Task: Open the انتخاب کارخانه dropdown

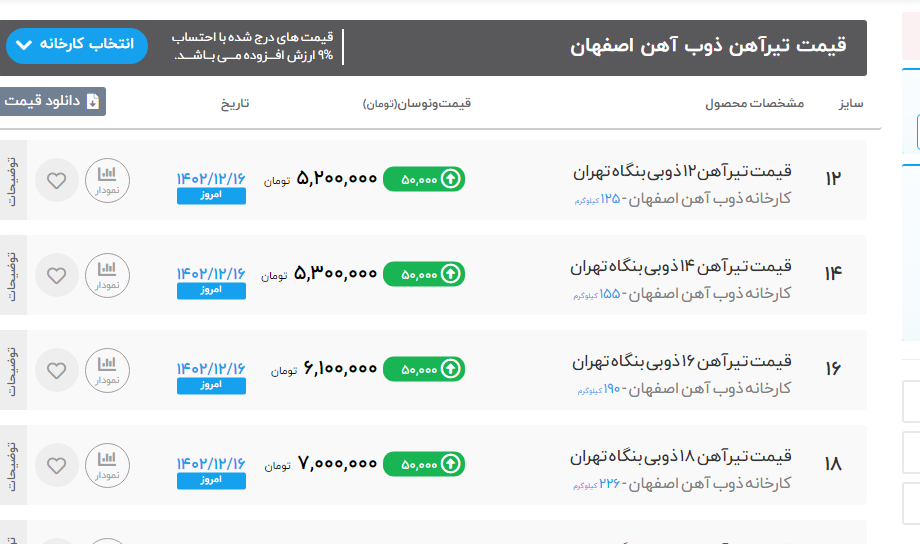Action: coord(77,46)
